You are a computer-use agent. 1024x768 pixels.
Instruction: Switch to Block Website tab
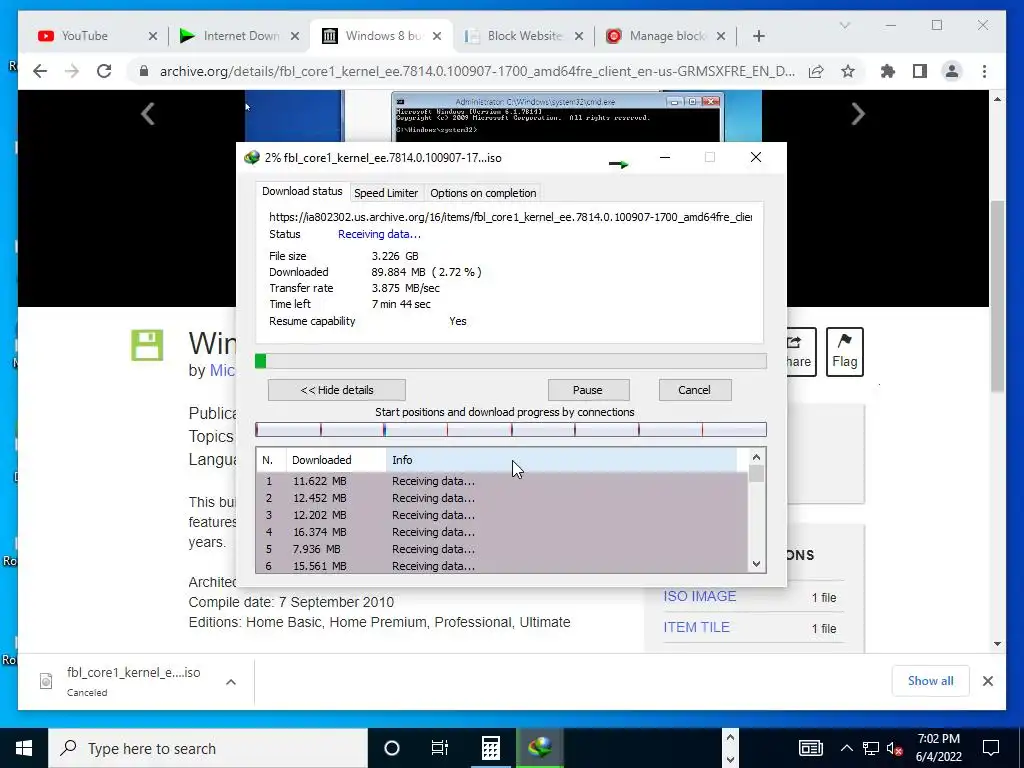[x=524, y=36]
